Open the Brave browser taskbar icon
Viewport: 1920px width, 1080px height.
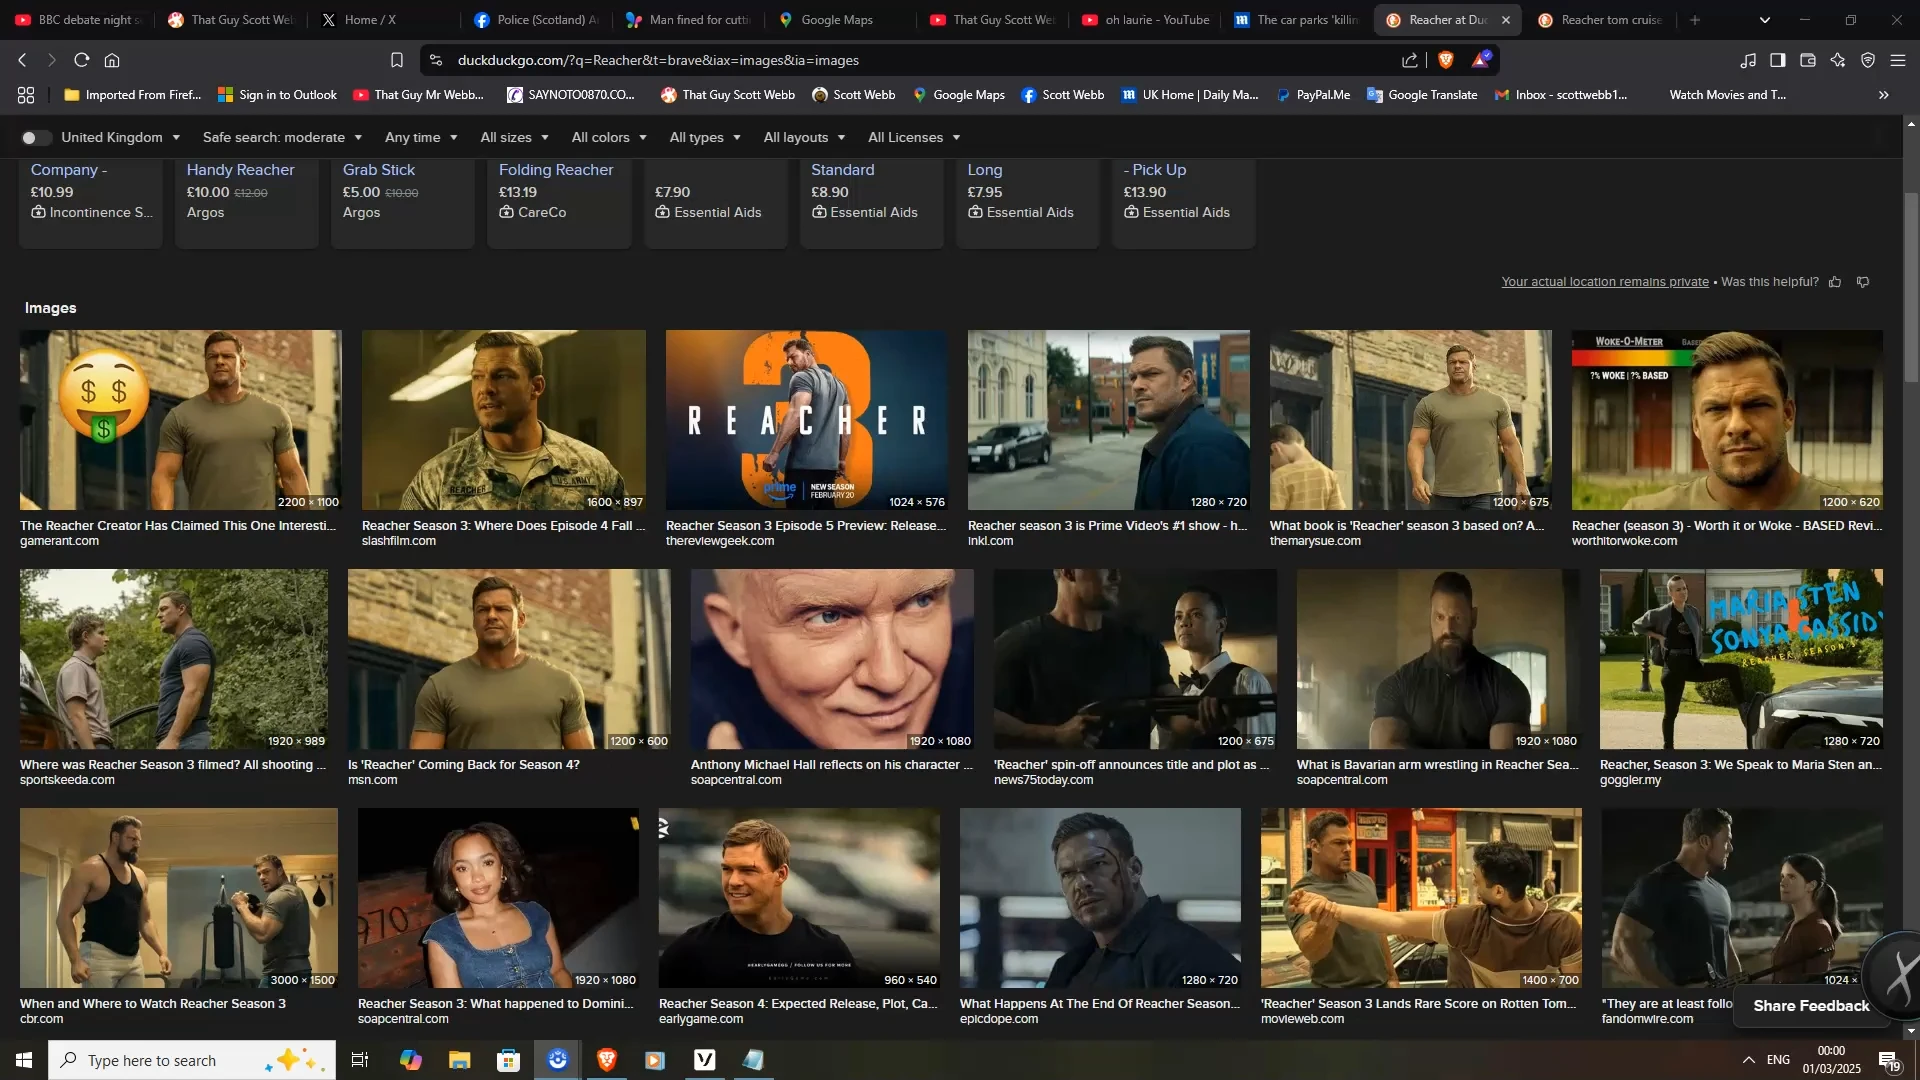coord(606,1060)
